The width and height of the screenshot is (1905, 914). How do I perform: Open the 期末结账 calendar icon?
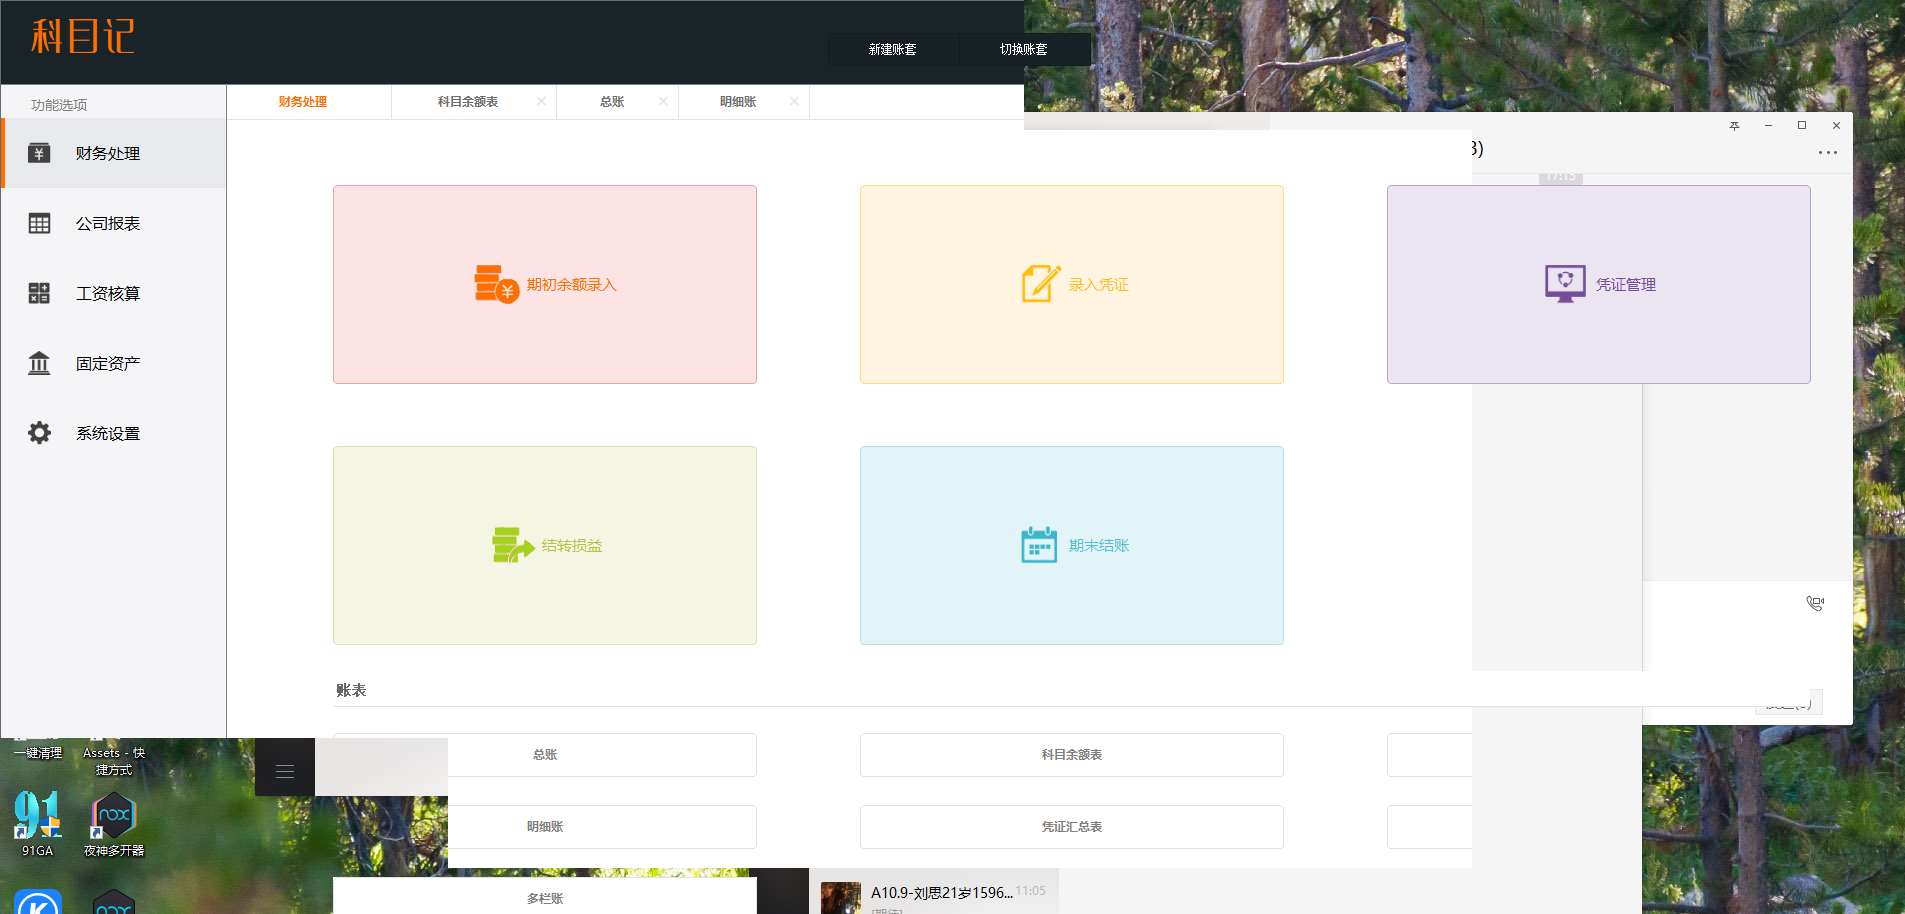1039,545
